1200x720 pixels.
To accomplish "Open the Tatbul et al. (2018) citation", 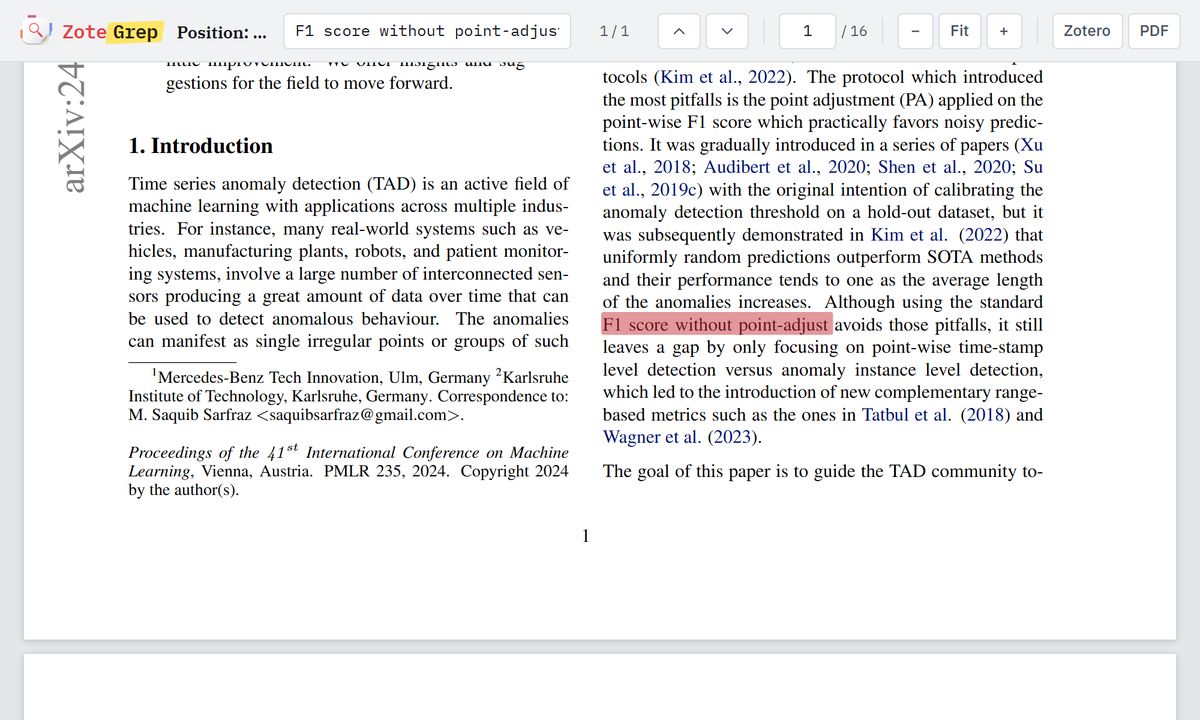I will tap(935, 415).
